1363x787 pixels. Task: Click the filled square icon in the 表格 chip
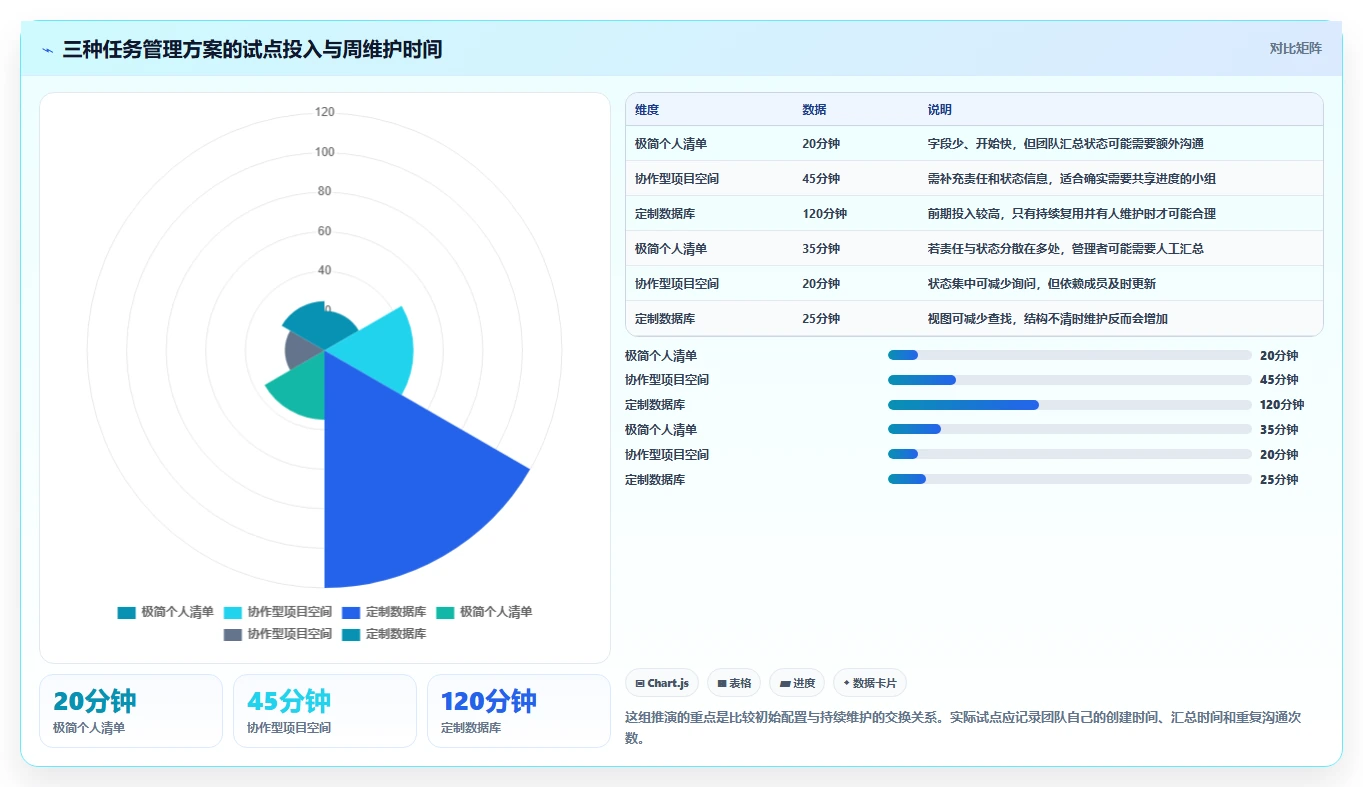[x=722, y=684]
